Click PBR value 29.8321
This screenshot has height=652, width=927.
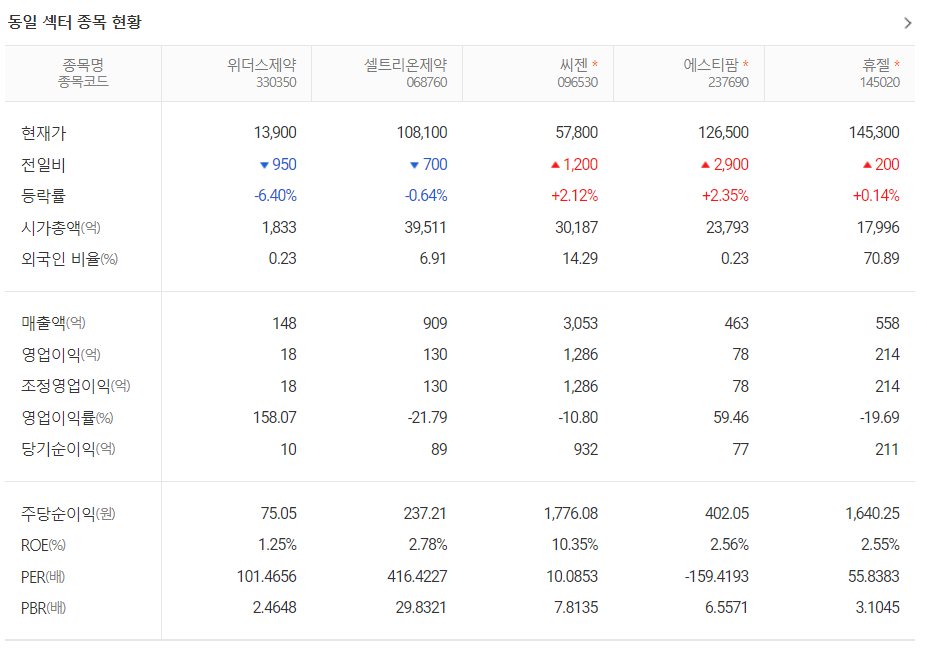(x=421, y=608)
